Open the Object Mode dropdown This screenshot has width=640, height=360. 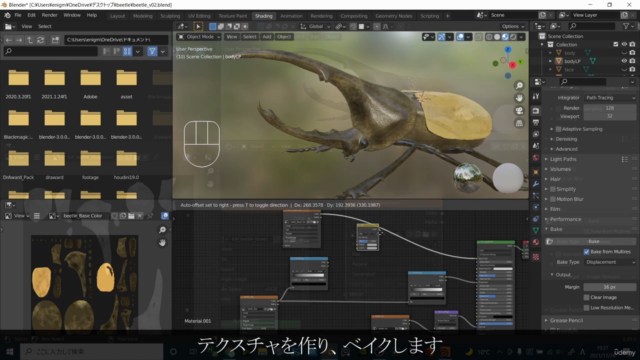click(x=199, y=37)
